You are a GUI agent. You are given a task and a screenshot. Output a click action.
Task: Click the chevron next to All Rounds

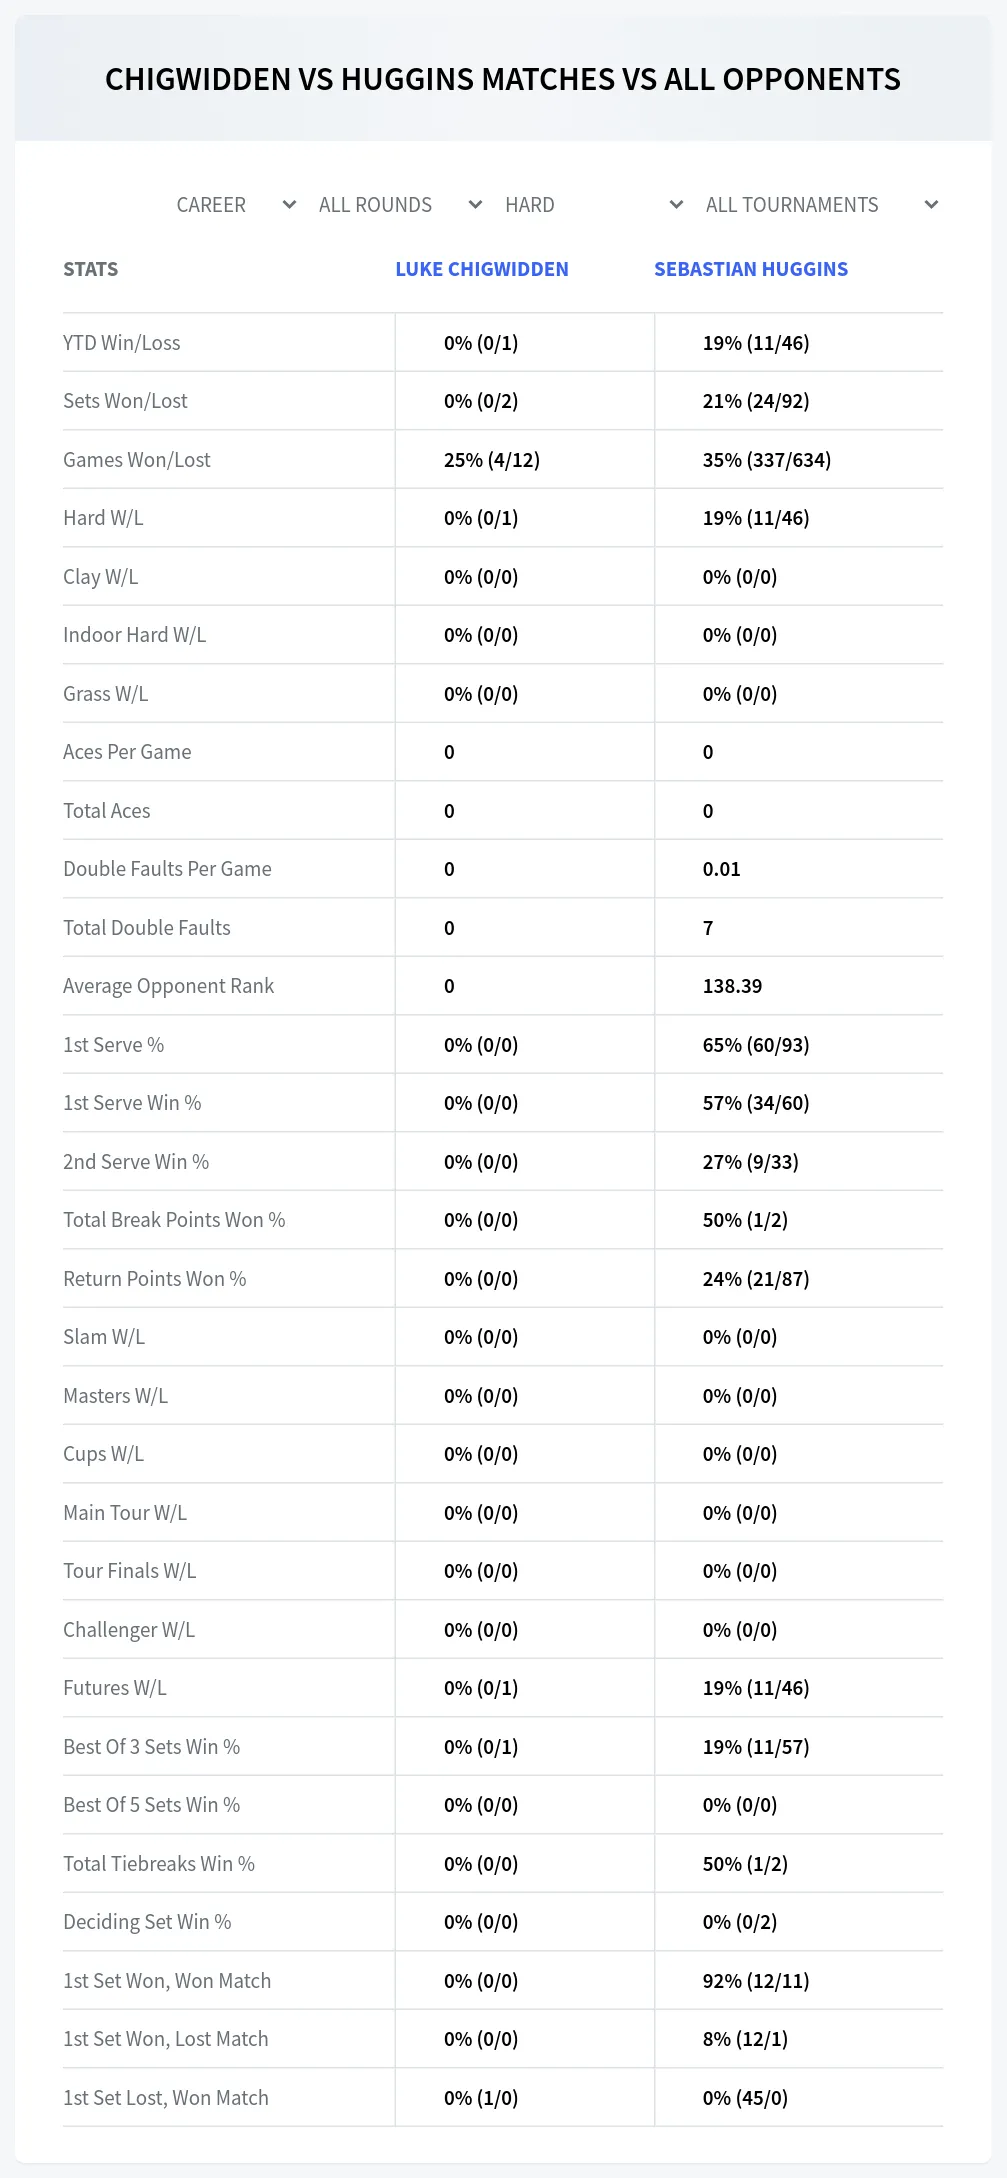tap(475, 205)
